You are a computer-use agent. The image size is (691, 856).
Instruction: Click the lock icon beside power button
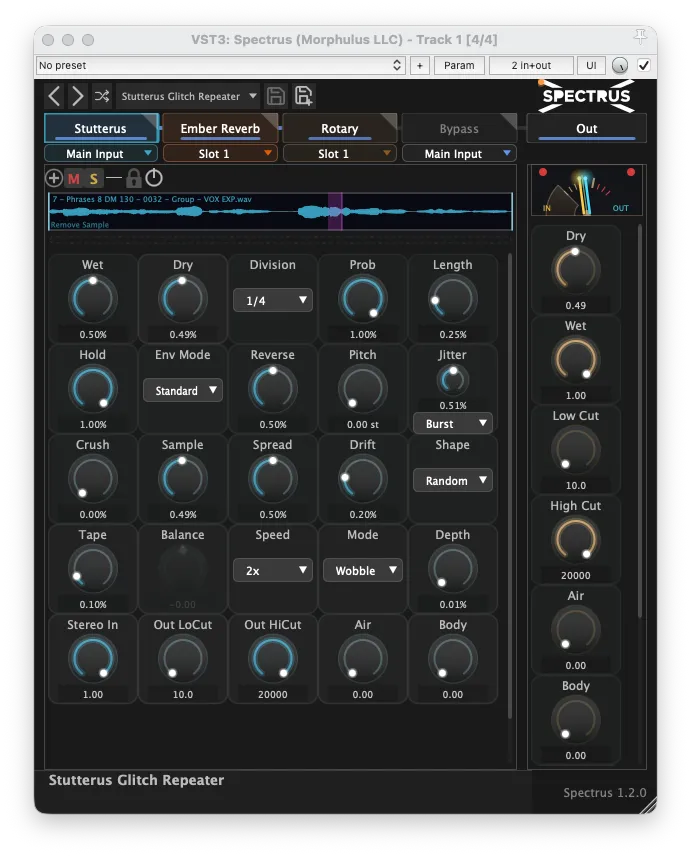[x=134, y=178]
